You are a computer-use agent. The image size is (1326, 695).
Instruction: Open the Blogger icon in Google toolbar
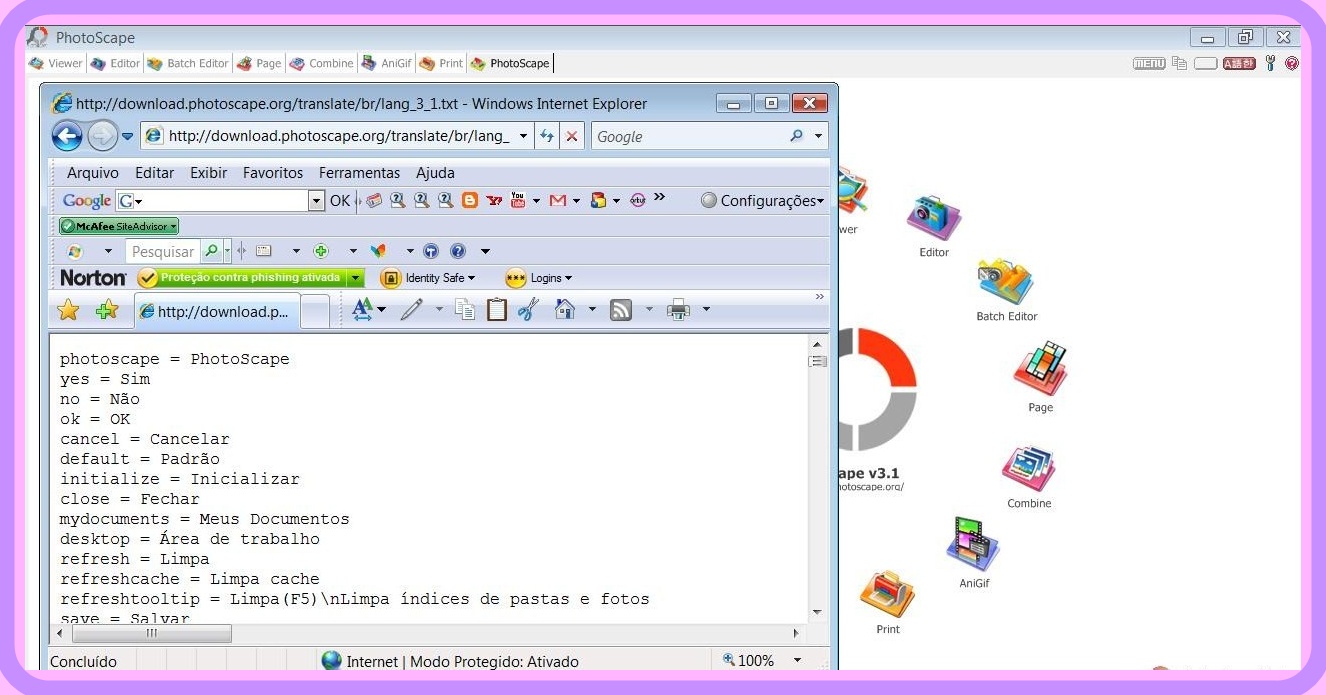470,200
